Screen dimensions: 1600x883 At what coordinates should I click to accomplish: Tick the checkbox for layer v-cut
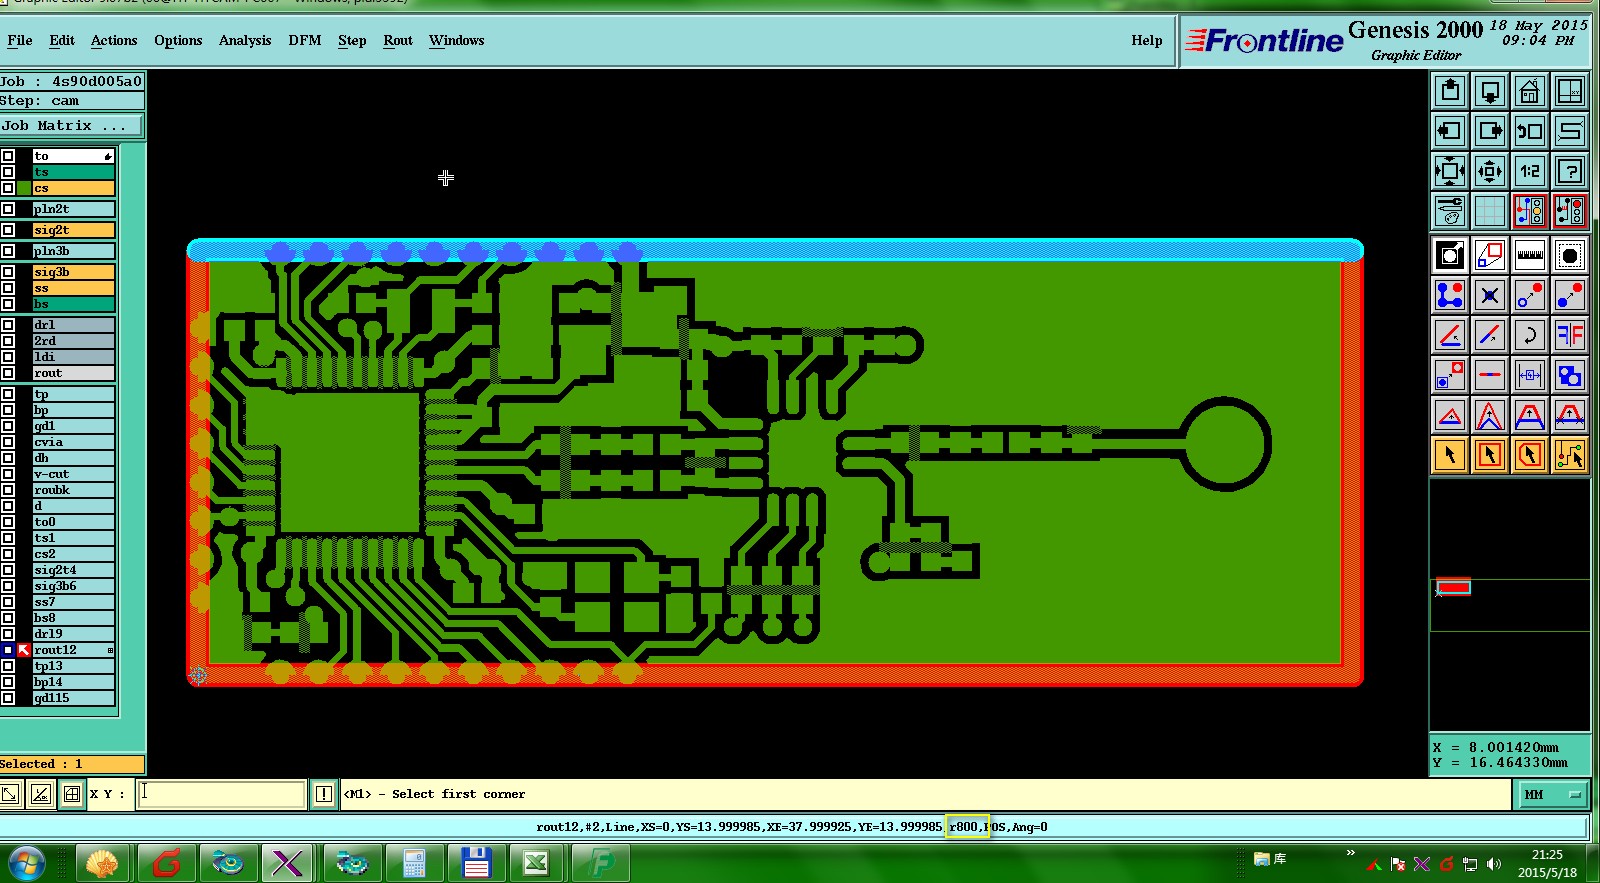pyautogui.click(x=8, y=474)
